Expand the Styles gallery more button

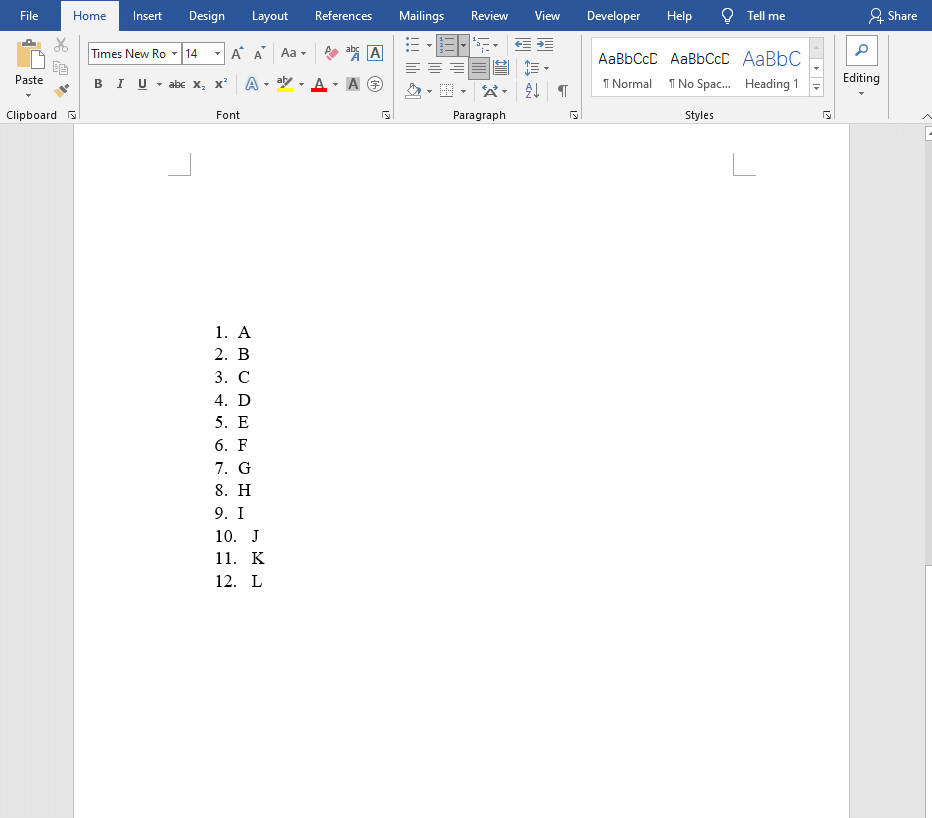817,87
